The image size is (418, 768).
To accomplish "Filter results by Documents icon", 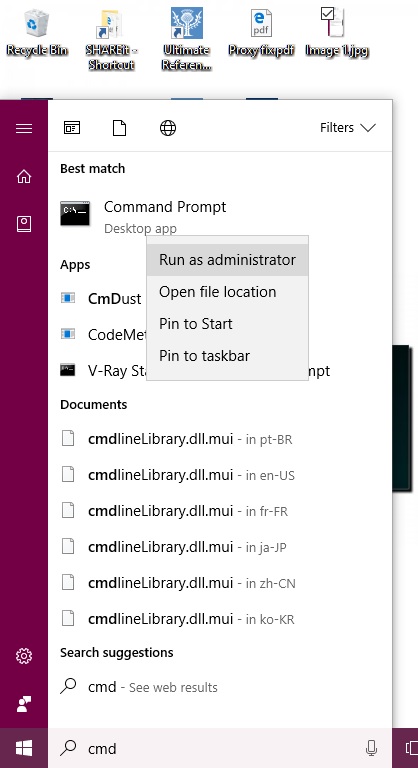I will click(x=120, y=128).
